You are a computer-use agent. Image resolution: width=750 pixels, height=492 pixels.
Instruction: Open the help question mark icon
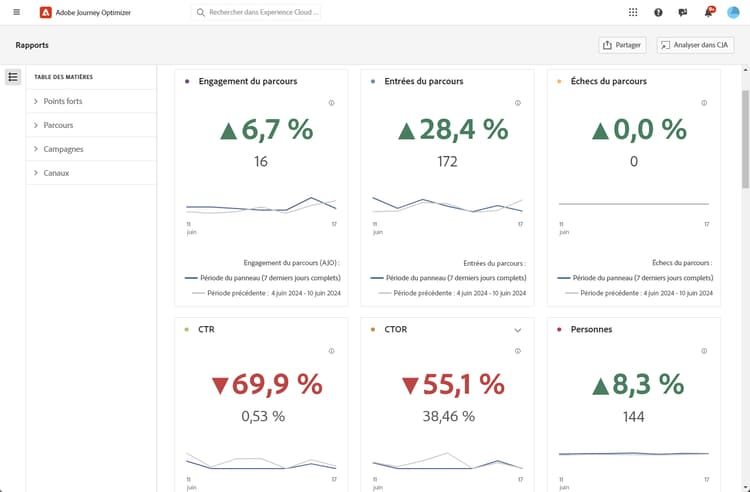coord(658,12)
